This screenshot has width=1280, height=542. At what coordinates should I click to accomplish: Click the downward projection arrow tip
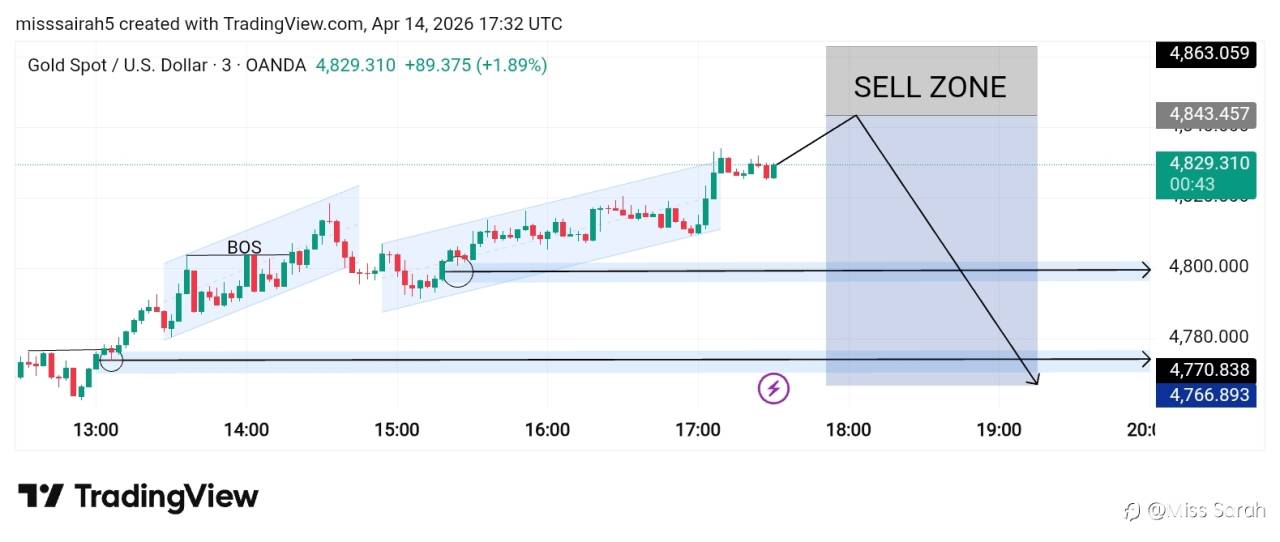1036,381
